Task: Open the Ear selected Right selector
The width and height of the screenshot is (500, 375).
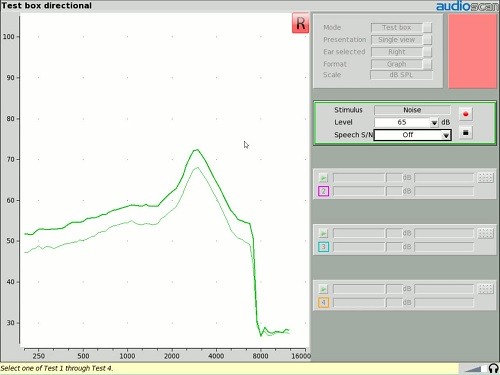Action: point(401,52)
